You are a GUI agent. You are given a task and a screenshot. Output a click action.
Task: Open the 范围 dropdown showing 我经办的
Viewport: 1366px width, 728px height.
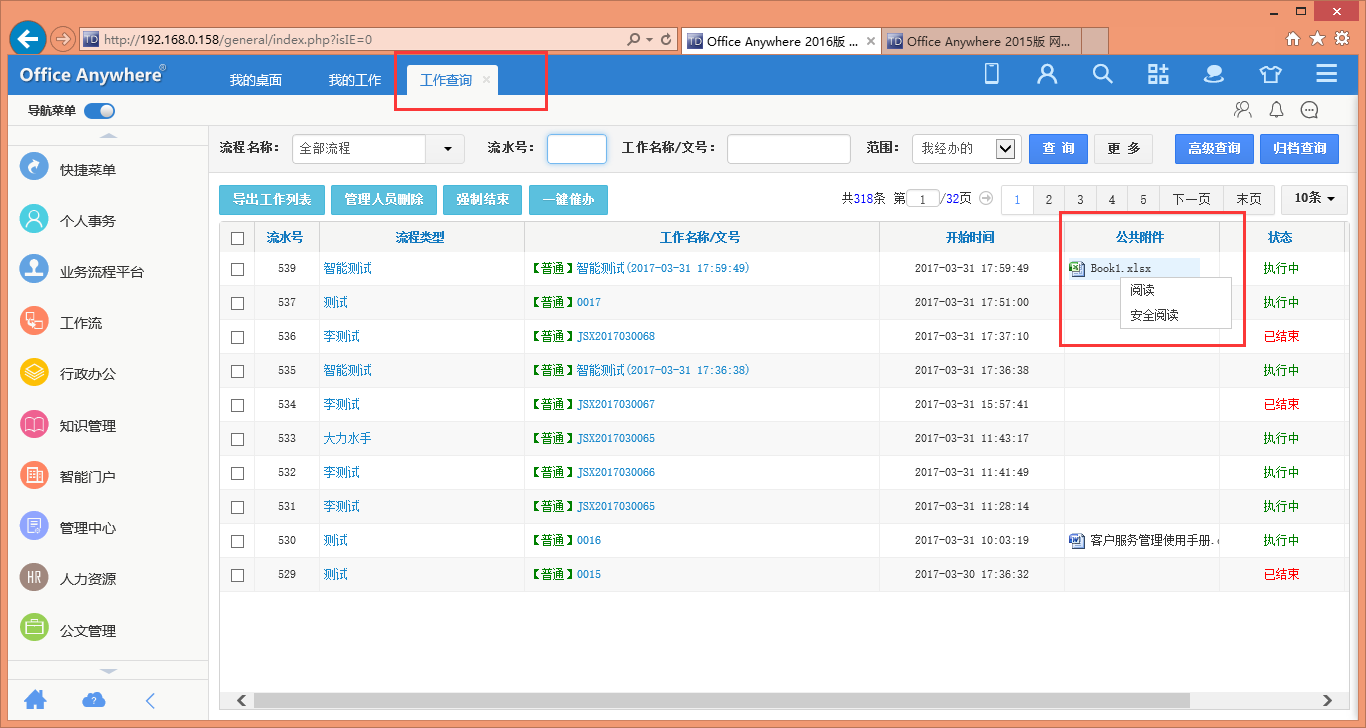(x=966, y=149)
